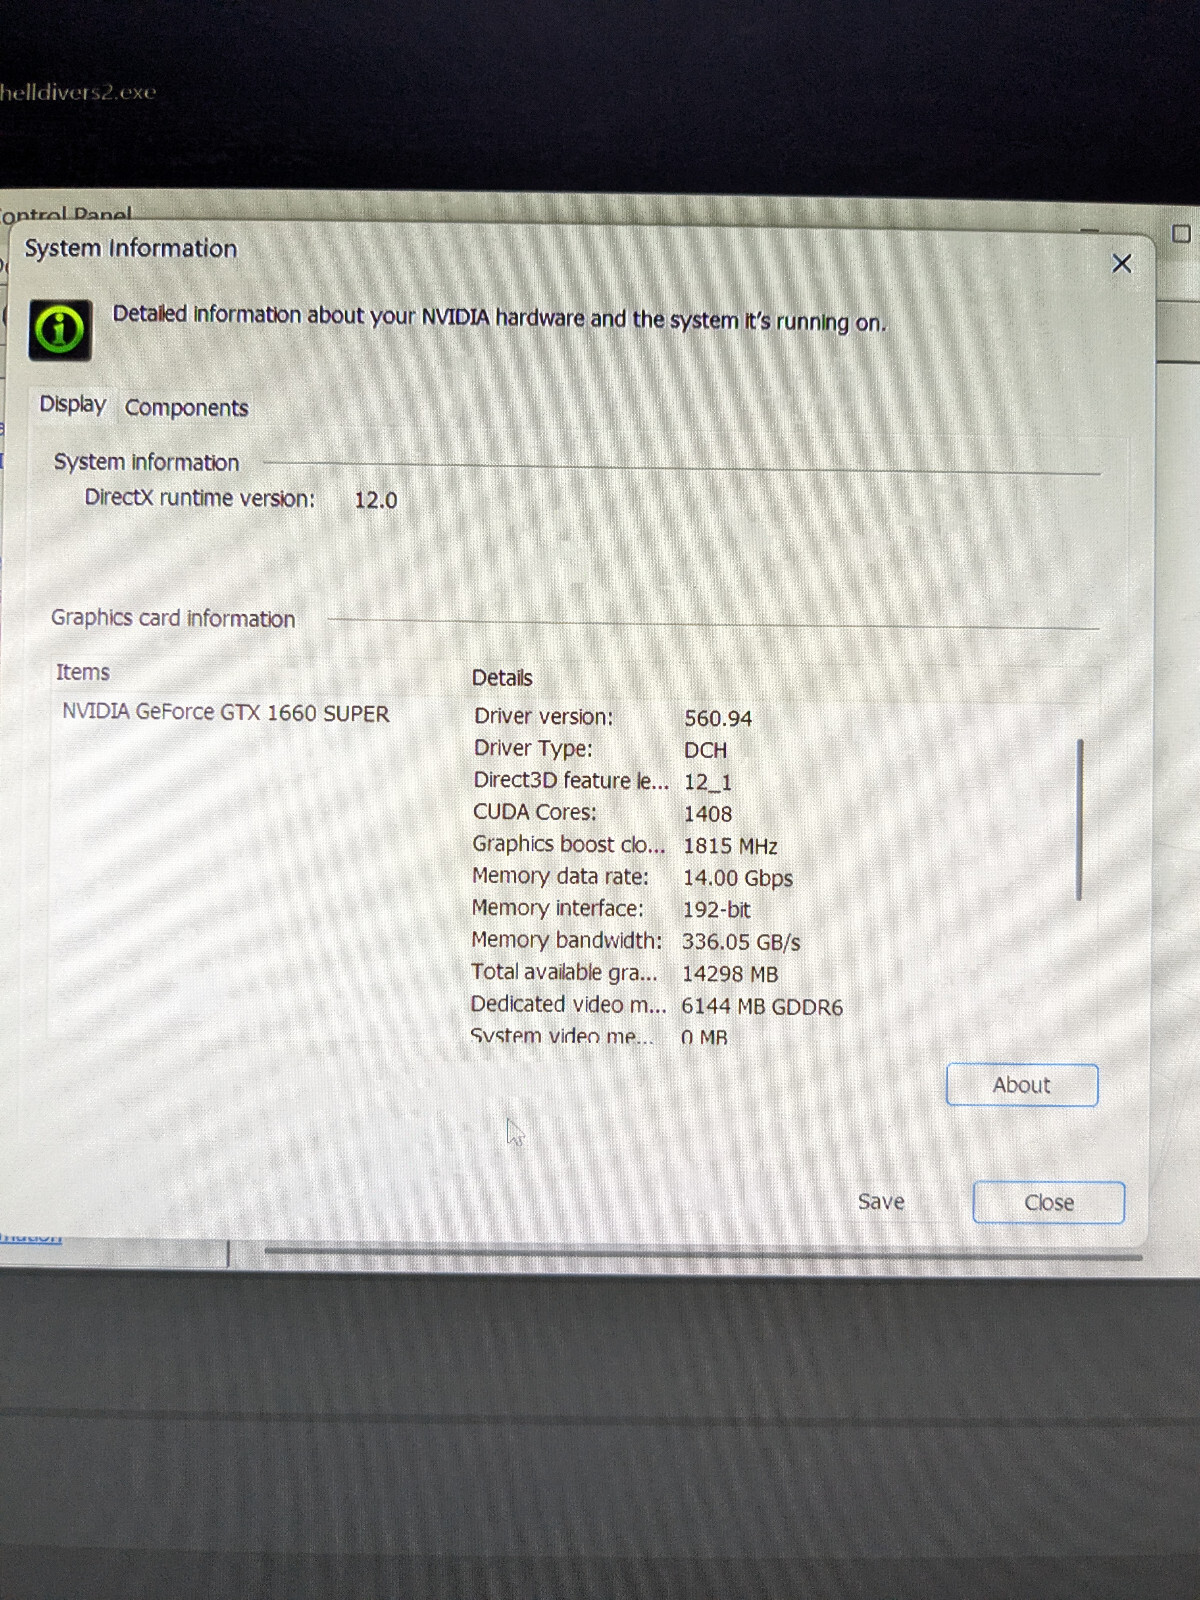The width and height of the screenshot is (1200, 1600).
Task: Open the Components tab
Action: [186, 408]
